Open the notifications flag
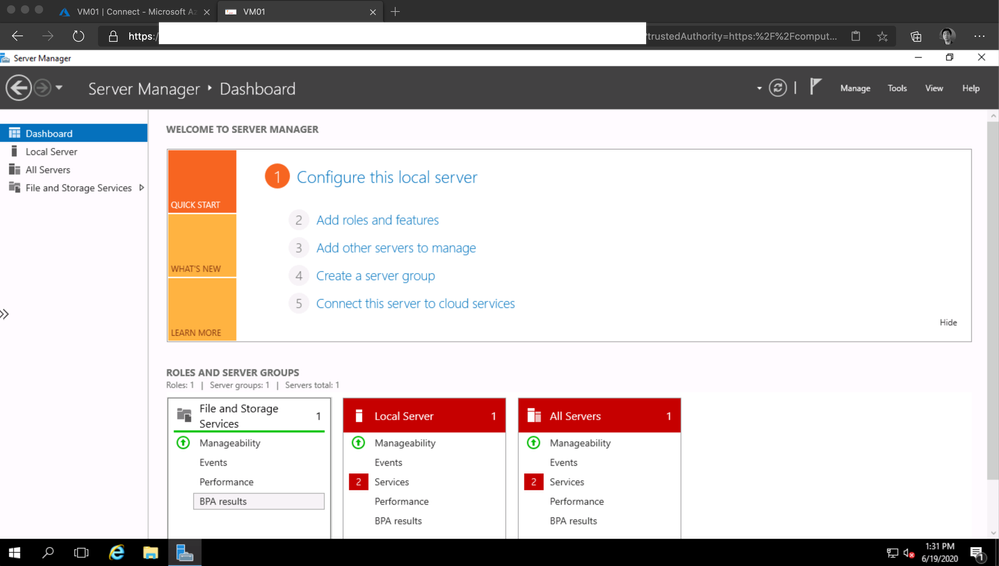Image resolution: width=999 pixels, height=566 pixels. pyautogui.click(x=816, y=87)
